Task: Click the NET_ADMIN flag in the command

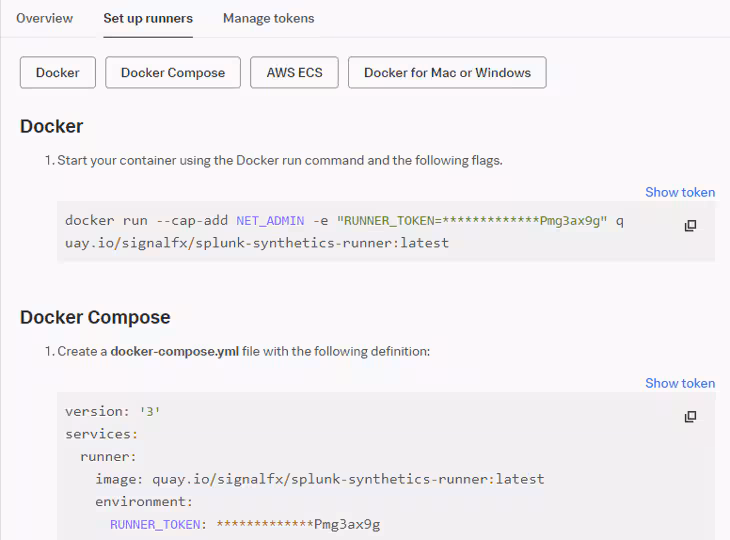Action: pos(270,221)
